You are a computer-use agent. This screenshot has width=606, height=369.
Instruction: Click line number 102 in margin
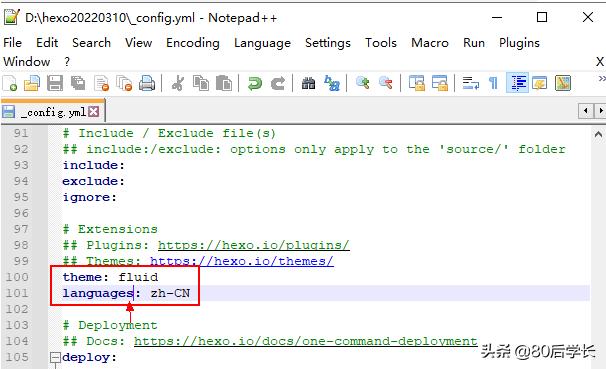[x=17, y=309]
